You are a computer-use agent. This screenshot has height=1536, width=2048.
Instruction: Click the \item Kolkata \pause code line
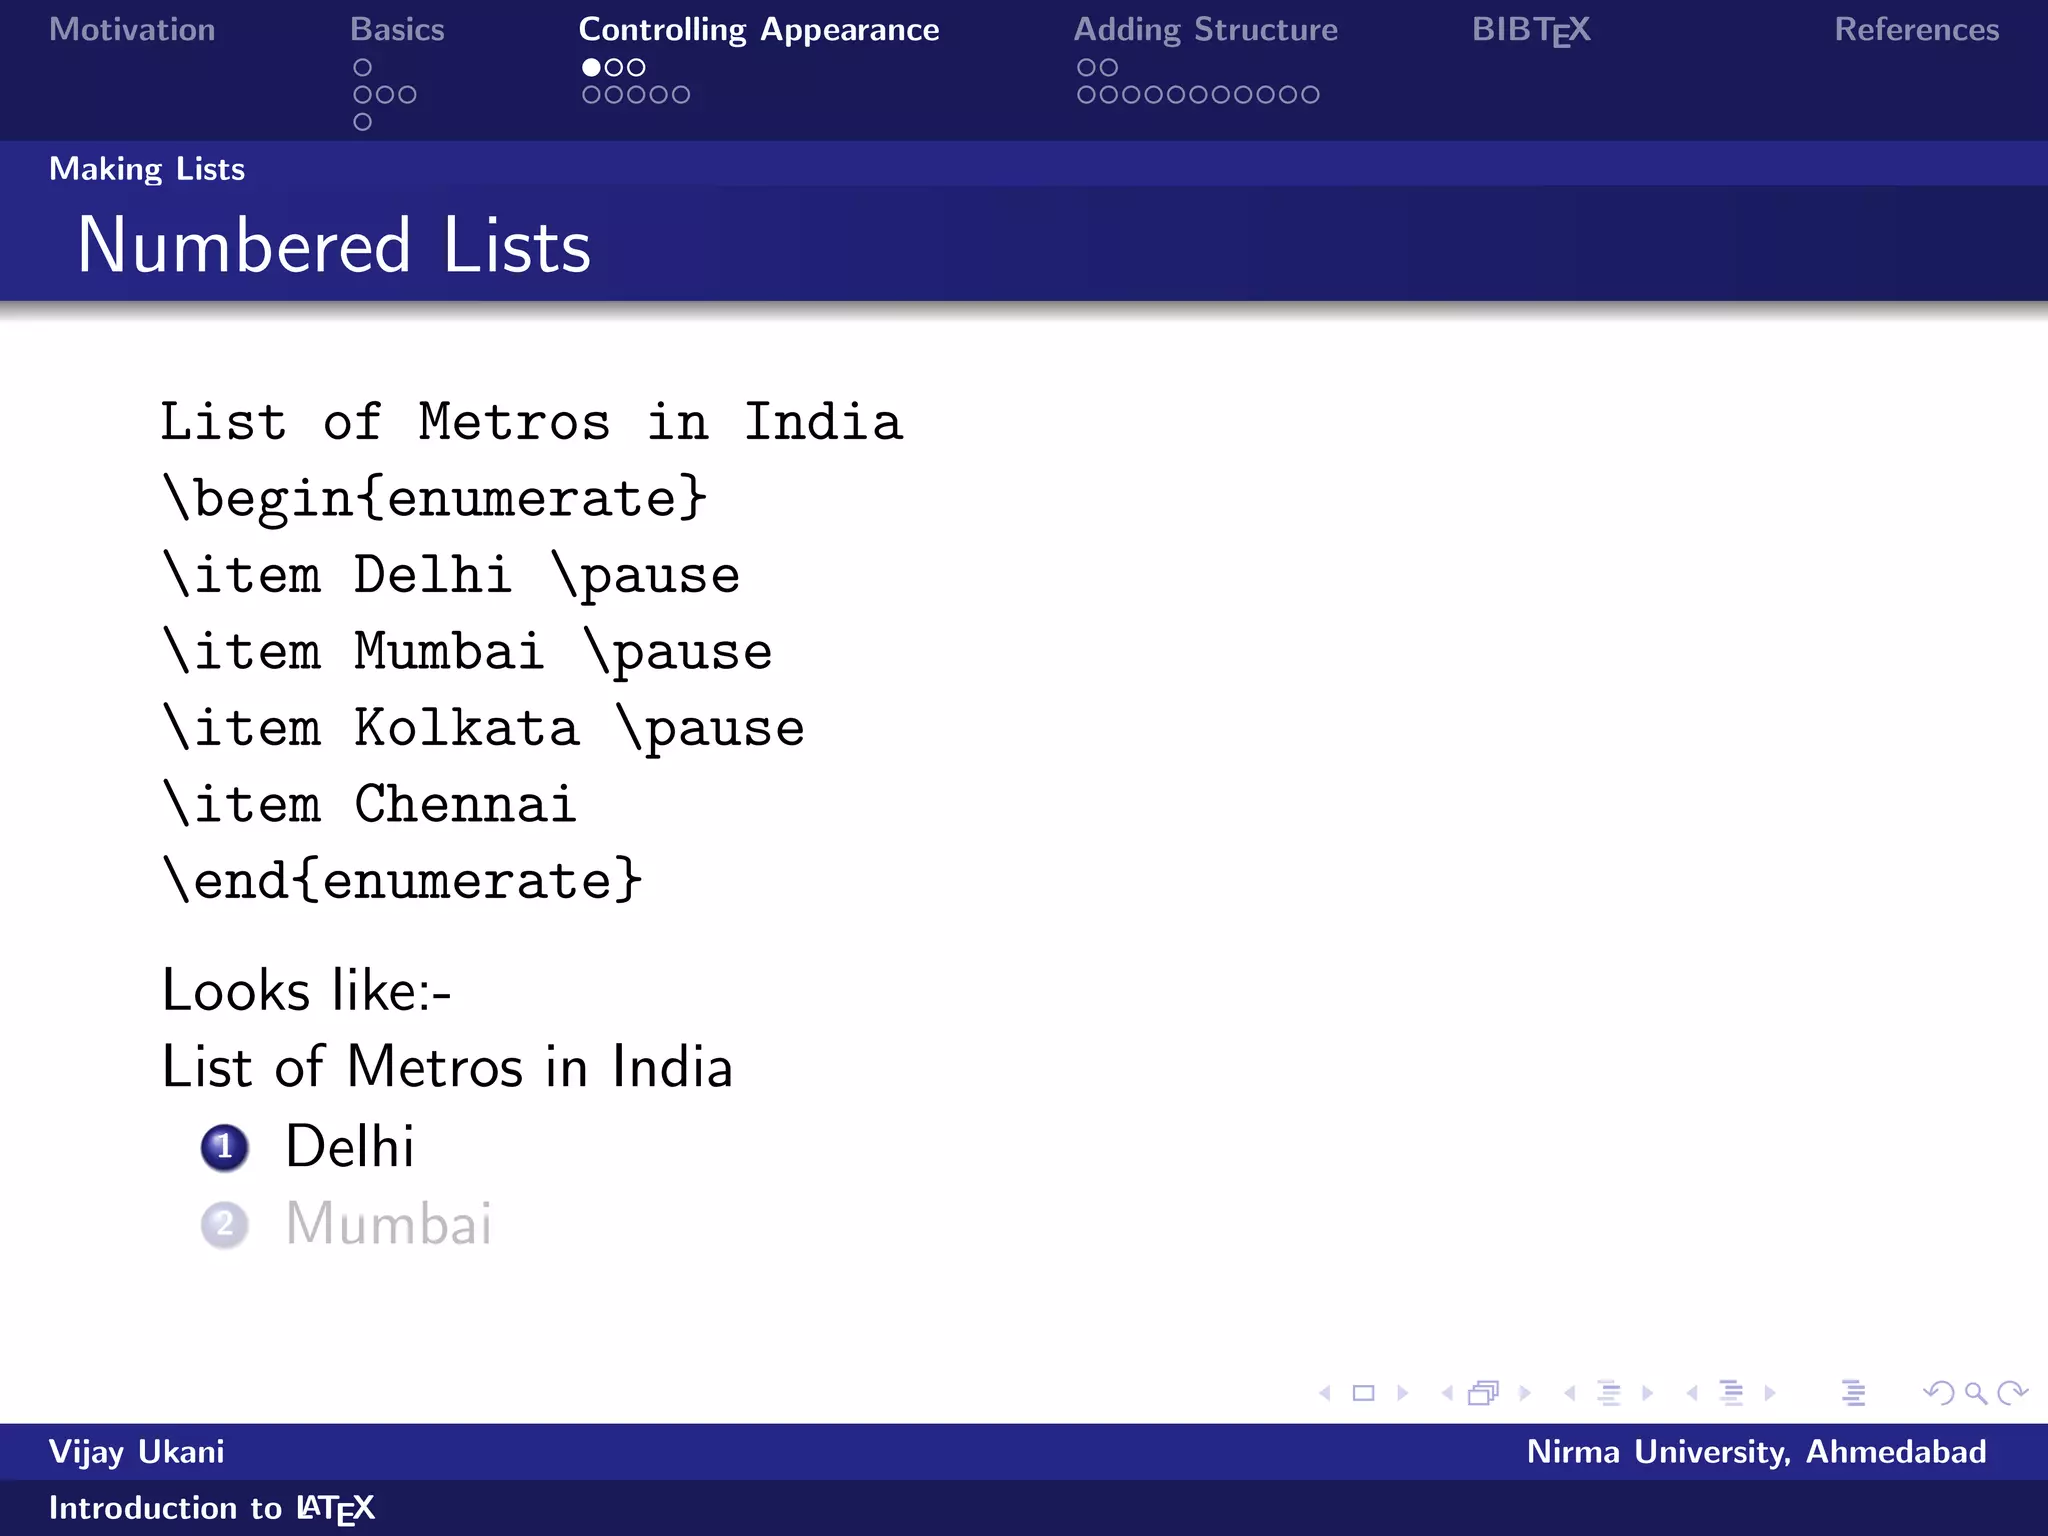(483, 727)
